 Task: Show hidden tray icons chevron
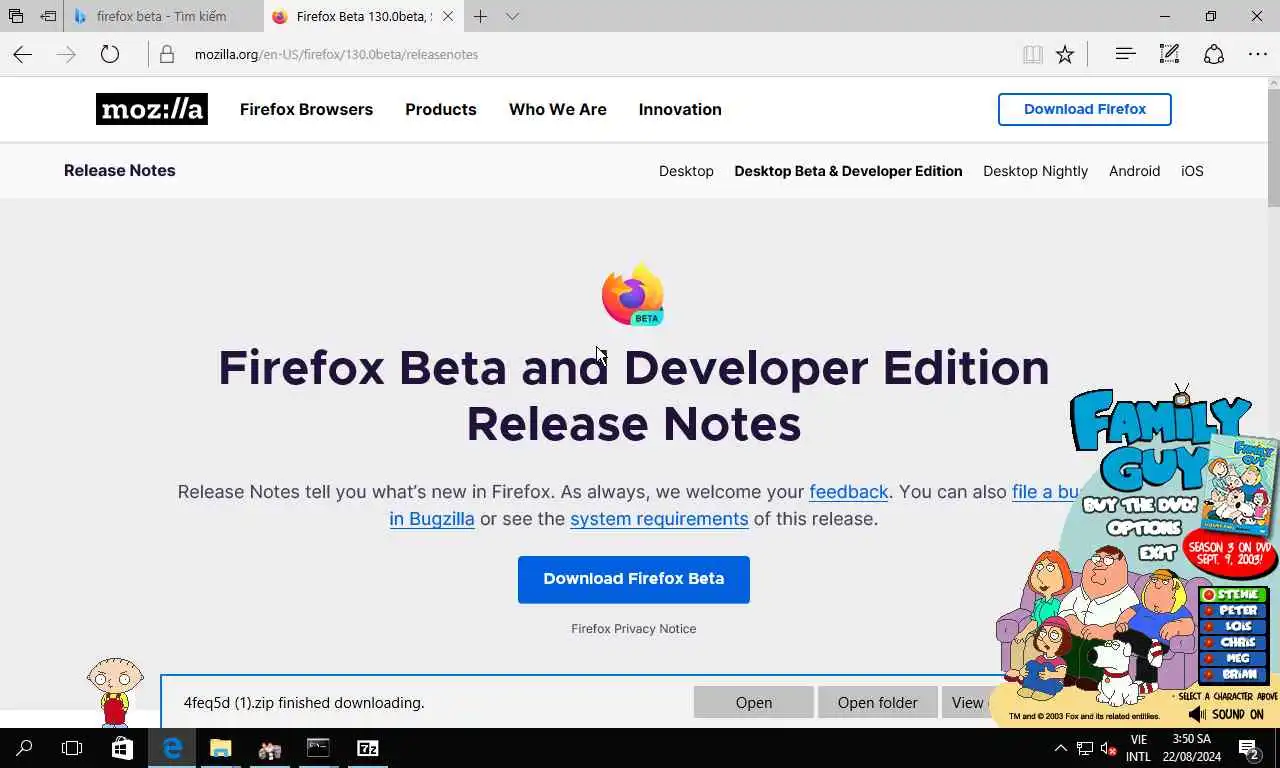point(1060,748)
